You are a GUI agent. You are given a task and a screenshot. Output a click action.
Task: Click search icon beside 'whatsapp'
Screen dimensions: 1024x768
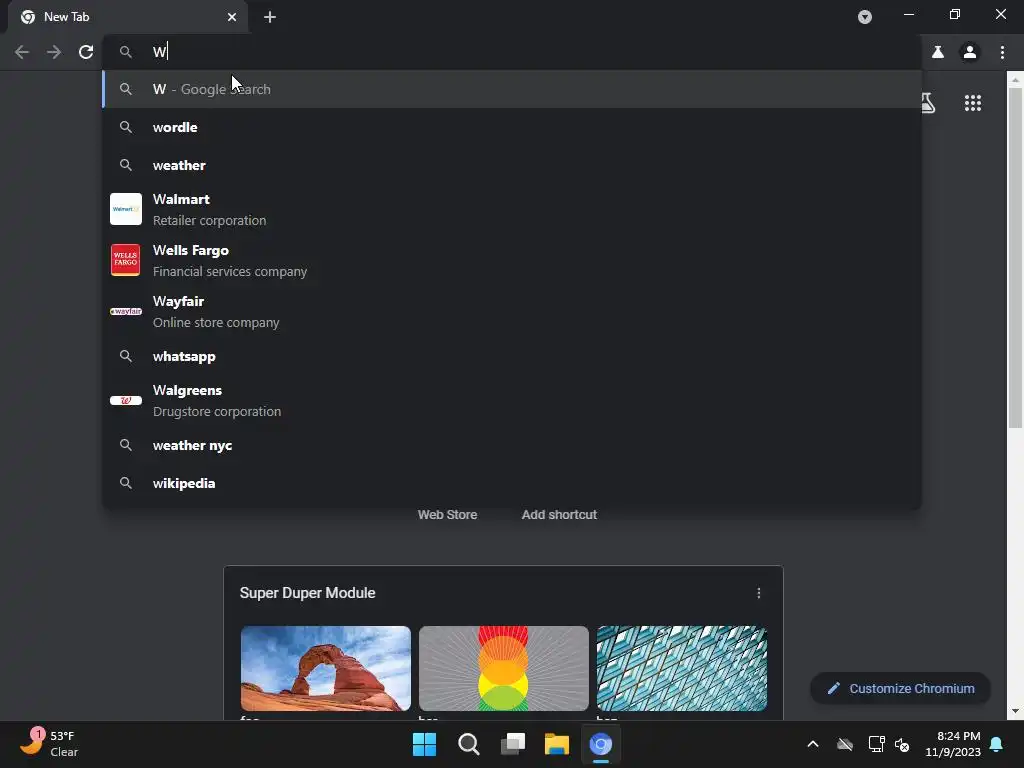pyautogui.click(x=125, y=356)
